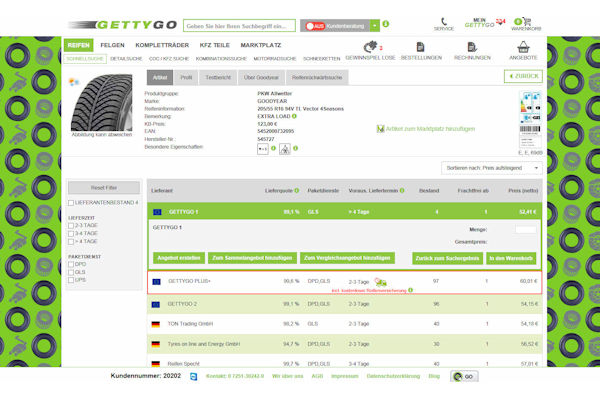The image size is (600, 400).
Task: Check the LIEFERANTENBESTAND 4 checkbox
Action: (71, 203)
